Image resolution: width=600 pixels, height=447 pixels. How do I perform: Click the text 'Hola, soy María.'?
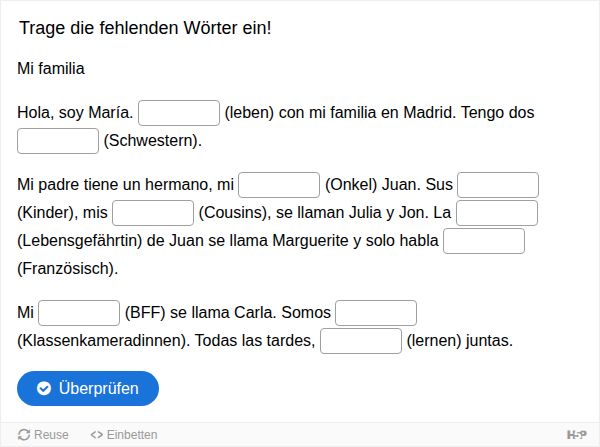tap(75, 113)
